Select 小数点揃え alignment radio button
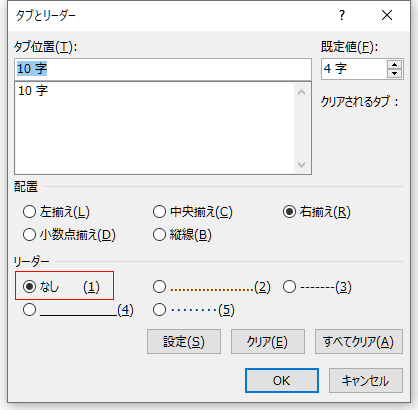Image resolution: width=418 pixels, height=410 pixels. (x=29, y=234)
